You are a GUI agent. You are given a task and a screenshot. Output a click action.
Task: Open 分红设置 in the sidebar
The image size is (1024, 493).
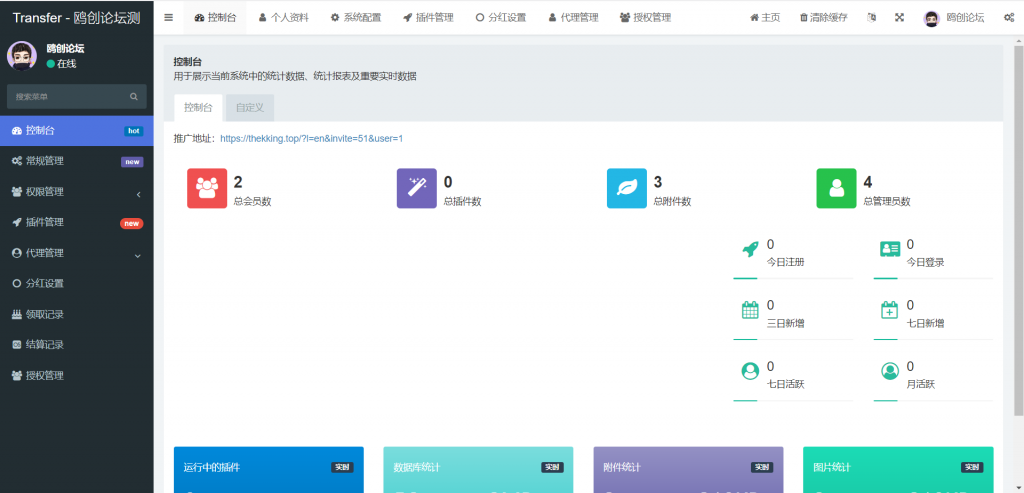(76, 284)
